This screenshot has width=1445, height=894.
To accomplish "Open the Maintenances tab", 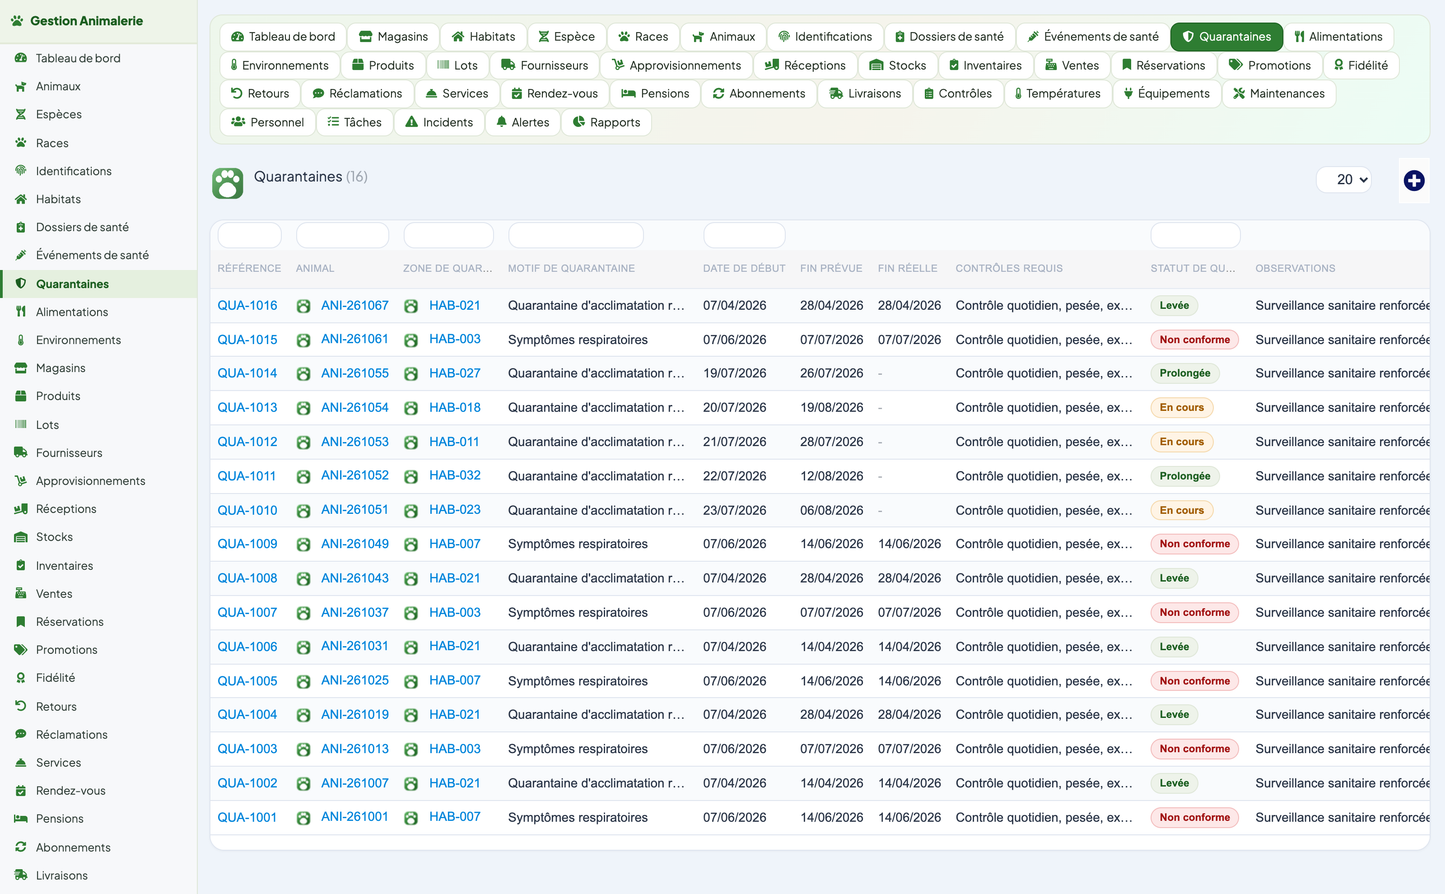I will coord(1278,94).
